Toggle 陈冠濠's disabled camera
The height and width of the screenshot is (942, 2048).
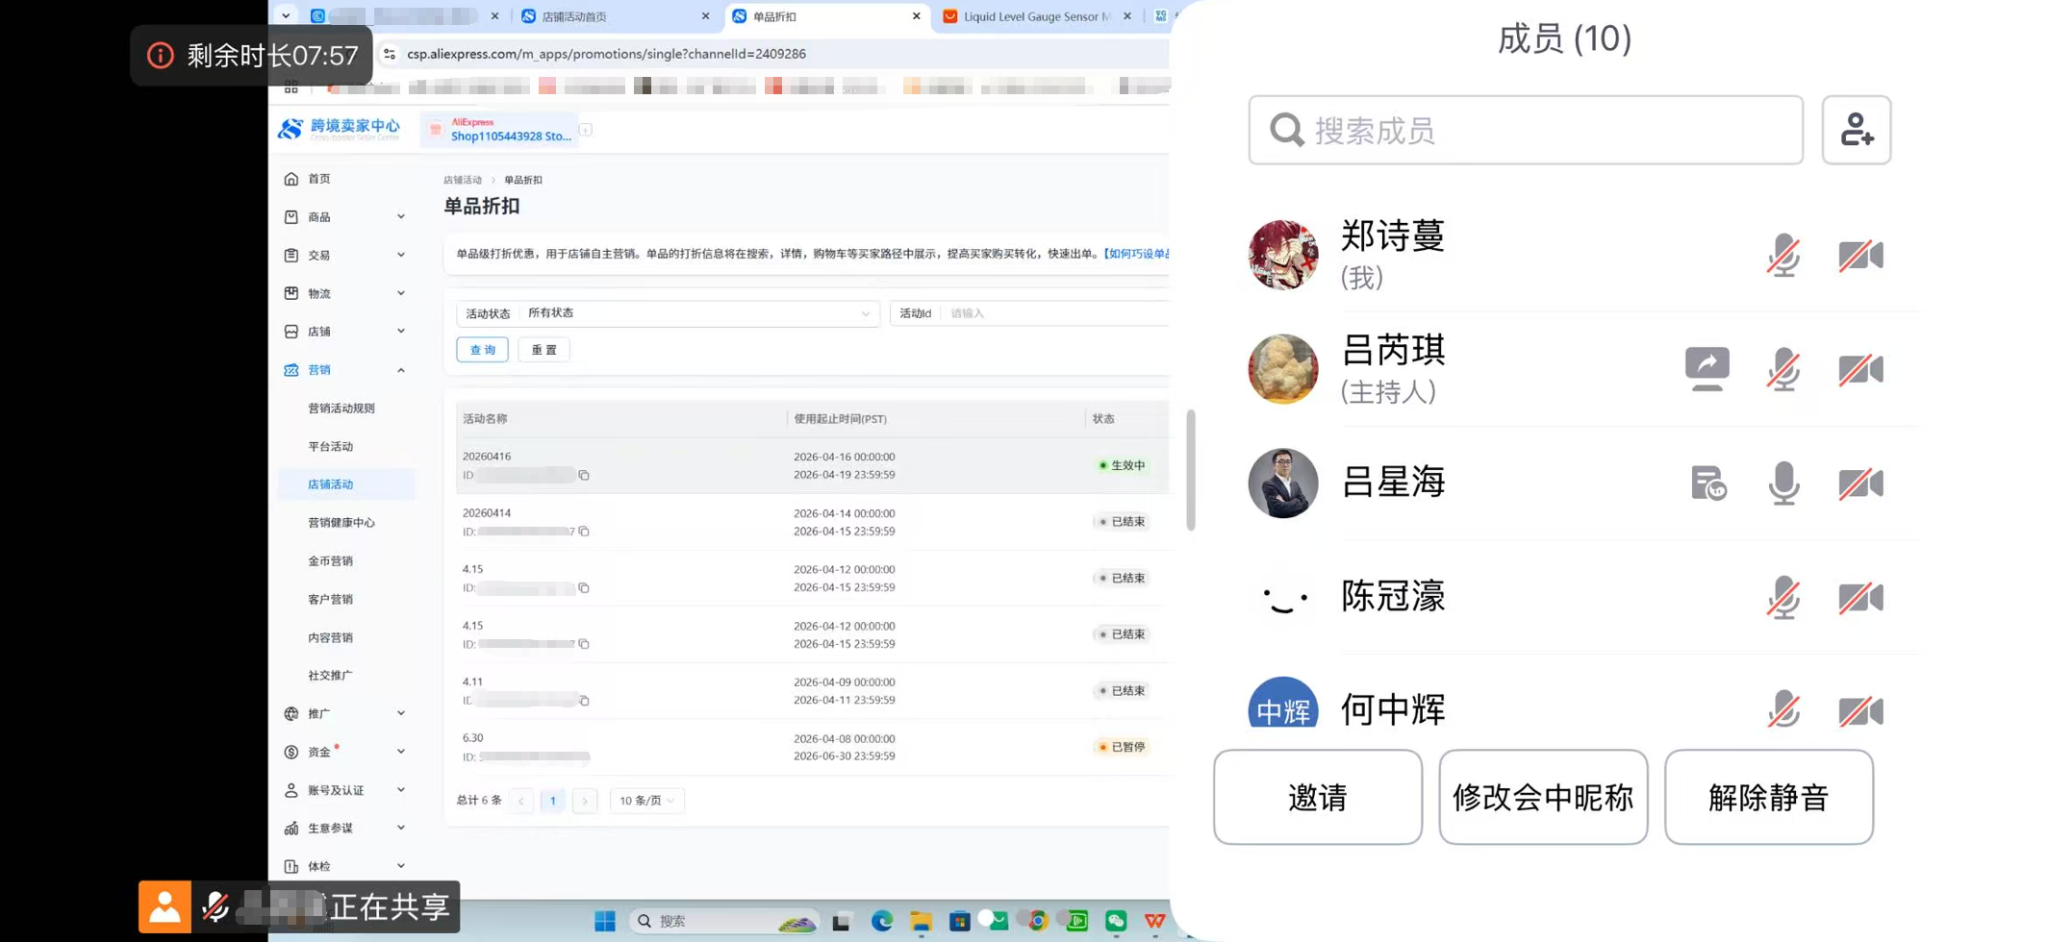(x=1860, y=598)
